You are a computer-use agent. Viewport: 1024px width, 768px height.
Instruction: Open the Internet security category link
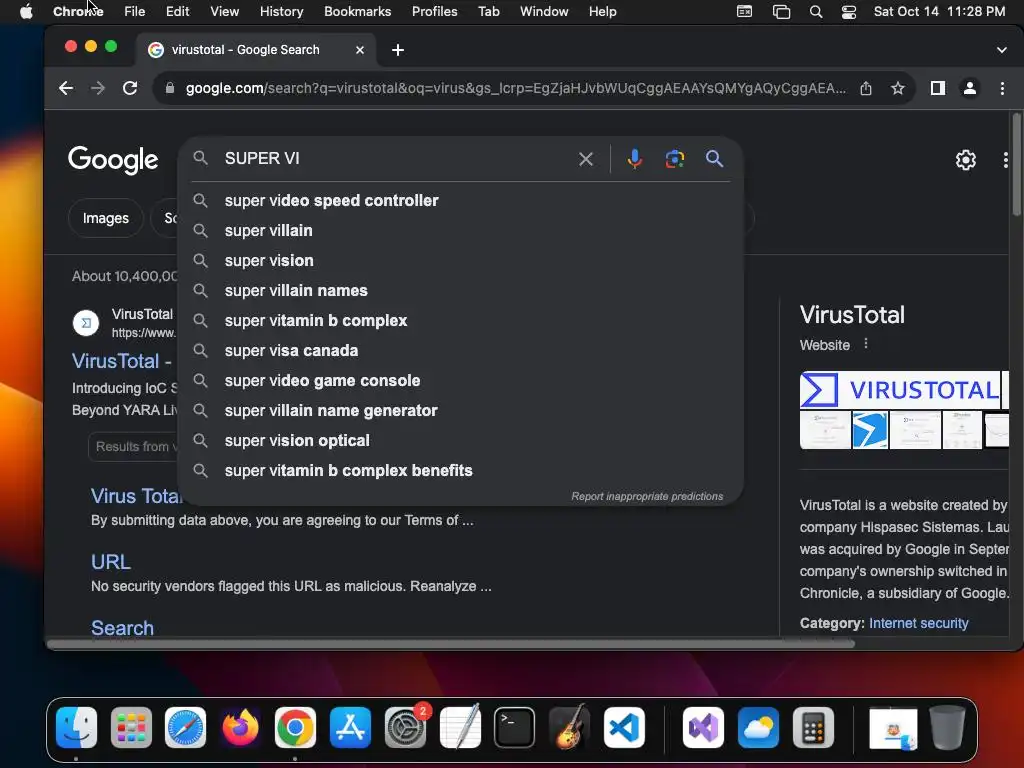(918, 623)
